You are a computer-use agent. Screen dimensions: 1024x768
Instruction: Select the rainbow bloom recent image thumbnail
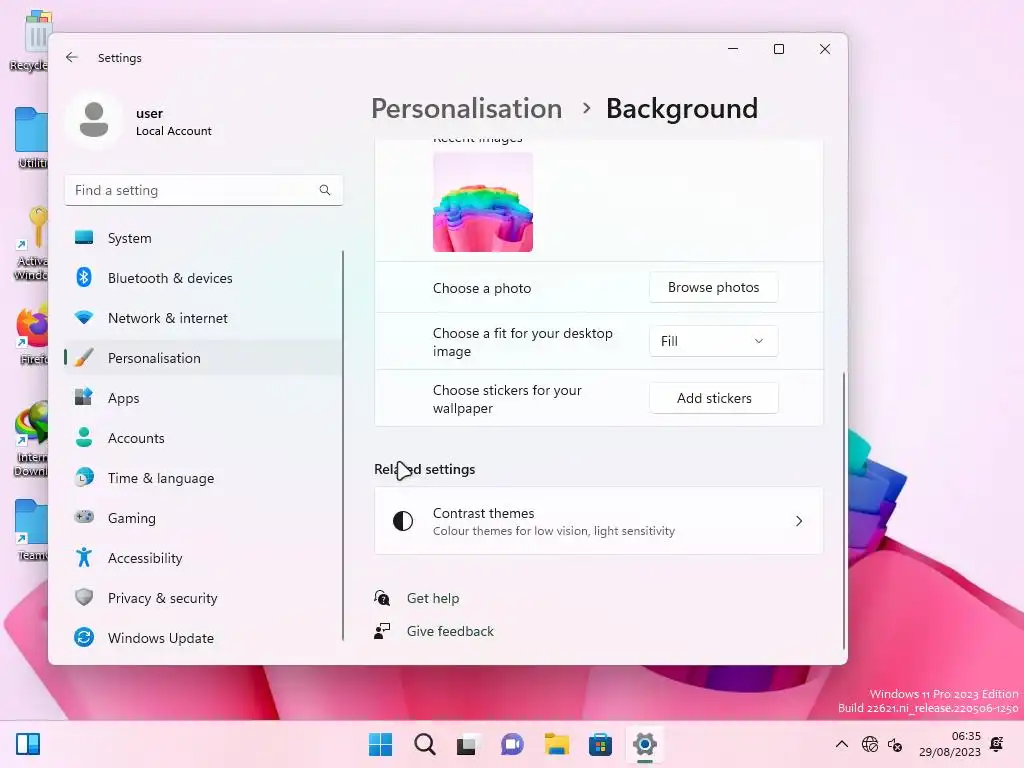click(x=483, y=202)
